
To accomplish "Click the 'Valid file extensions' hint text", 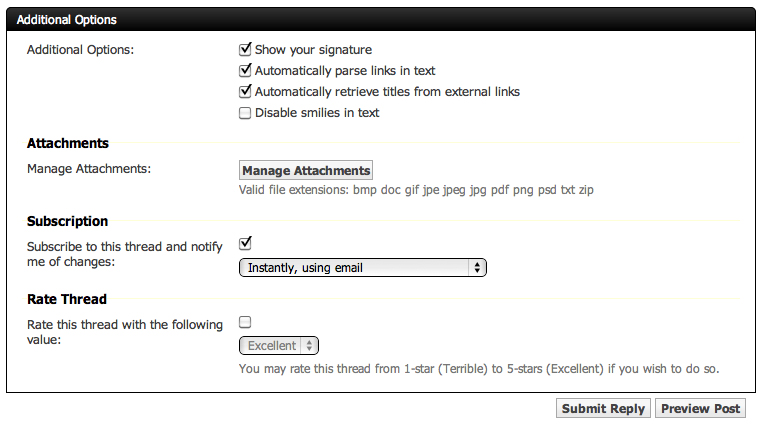I will 416,190.
